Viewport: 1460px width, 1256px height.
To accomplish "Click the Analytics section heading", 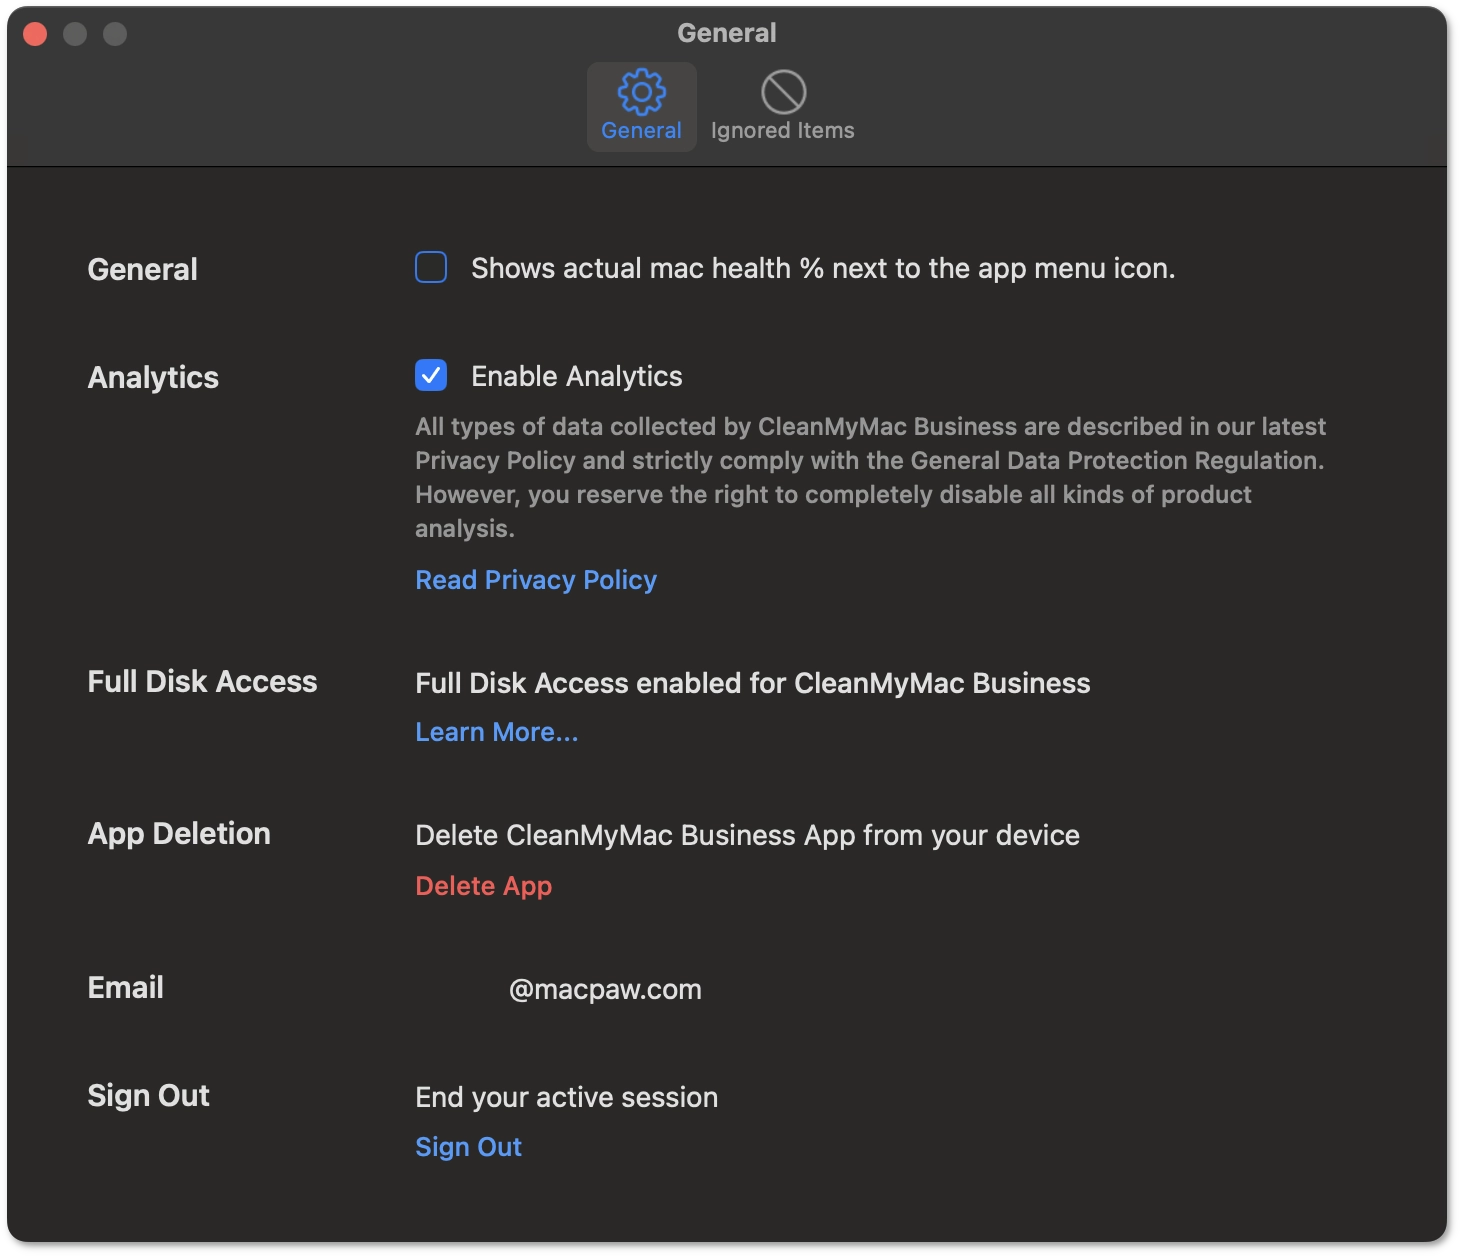I will tap(153, 377).
